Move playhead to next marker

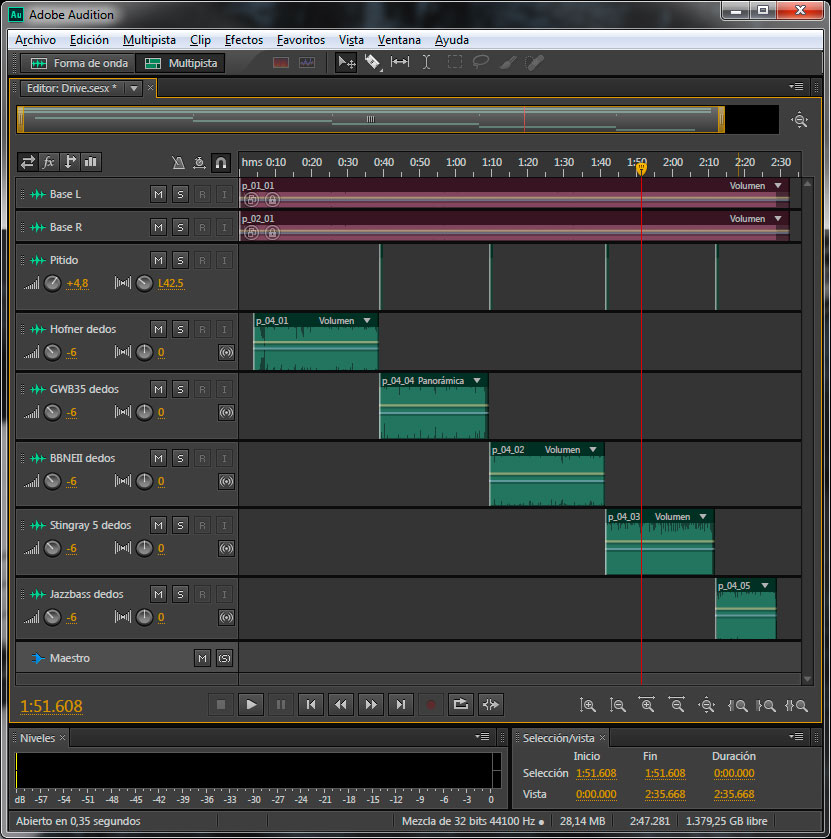[400, 705]
